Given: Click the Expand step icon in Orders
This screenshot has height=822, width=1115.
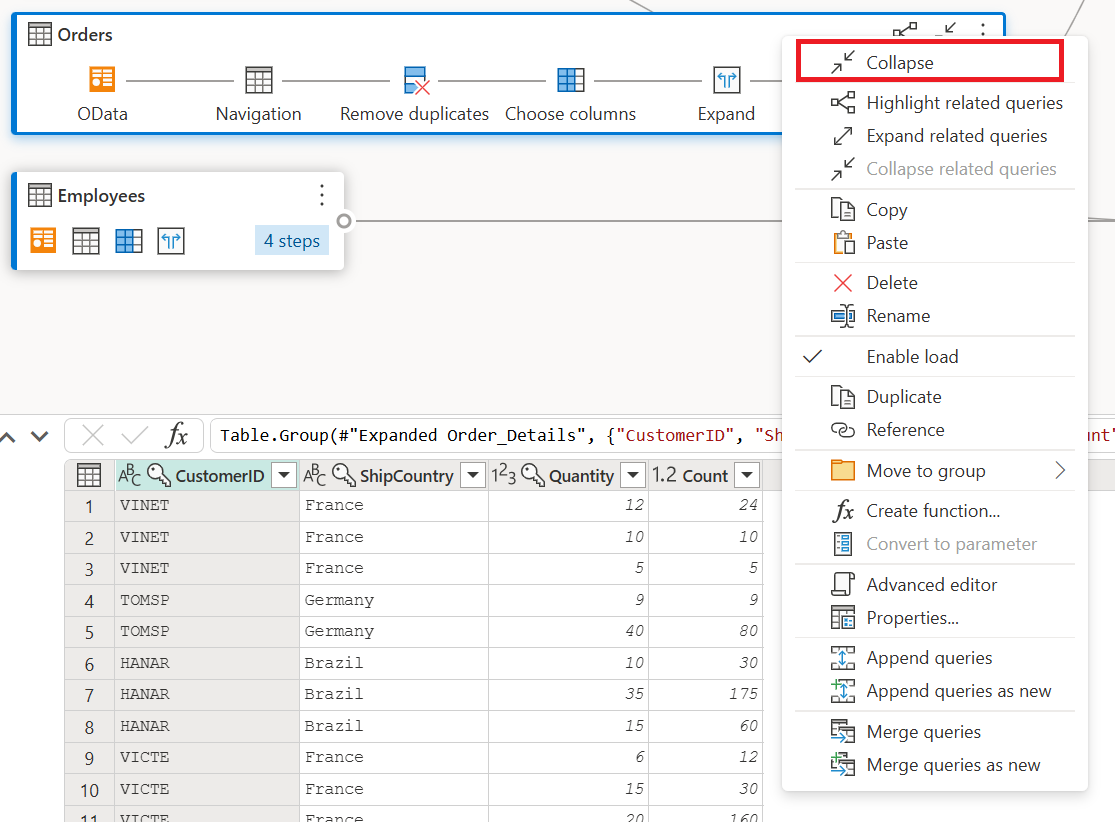Looking at the screenshot, I should coord(726,80).
